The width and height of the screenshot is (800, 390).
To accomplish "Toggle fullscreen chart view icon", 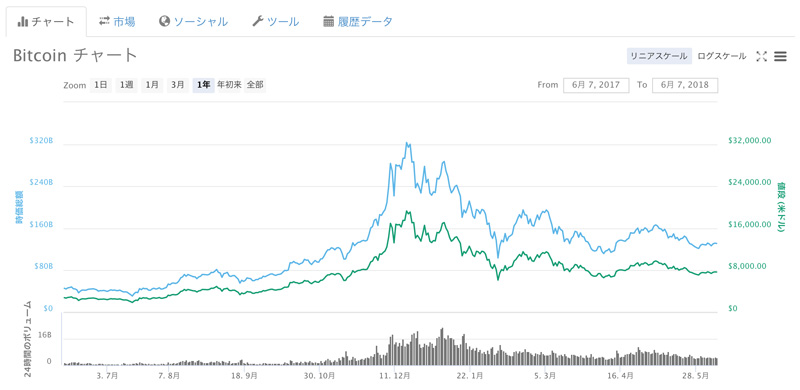I will [x=761, y=57].
